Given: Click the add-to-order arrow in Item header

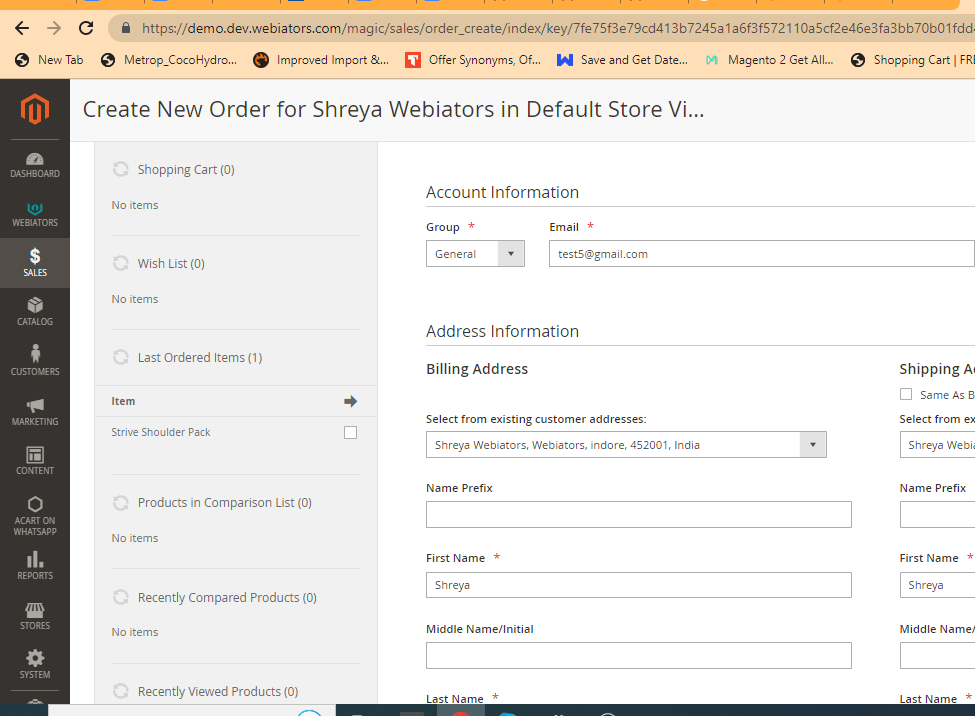Looking at the screenshot, I should tap(351, 401).
